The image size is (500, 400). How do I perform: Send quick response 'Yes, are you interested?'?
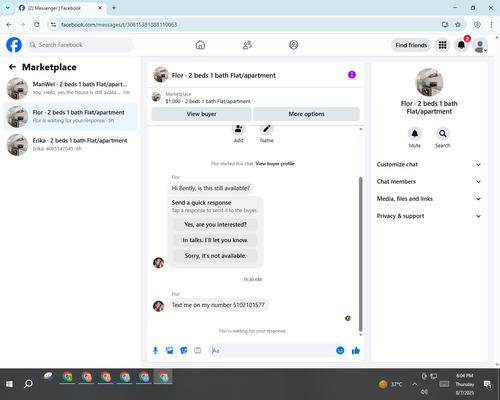[215, 225]
